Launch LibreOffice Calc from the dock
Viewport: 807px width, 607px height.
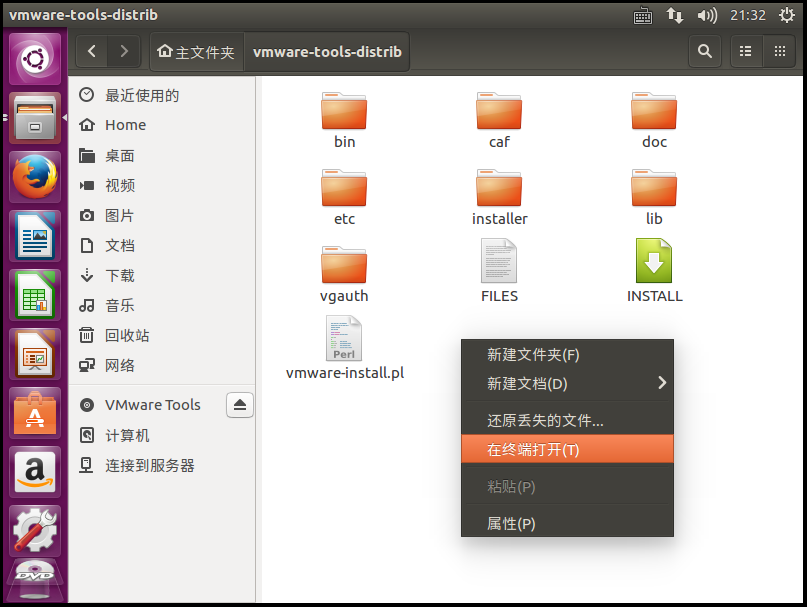click(x=35, y=295)
